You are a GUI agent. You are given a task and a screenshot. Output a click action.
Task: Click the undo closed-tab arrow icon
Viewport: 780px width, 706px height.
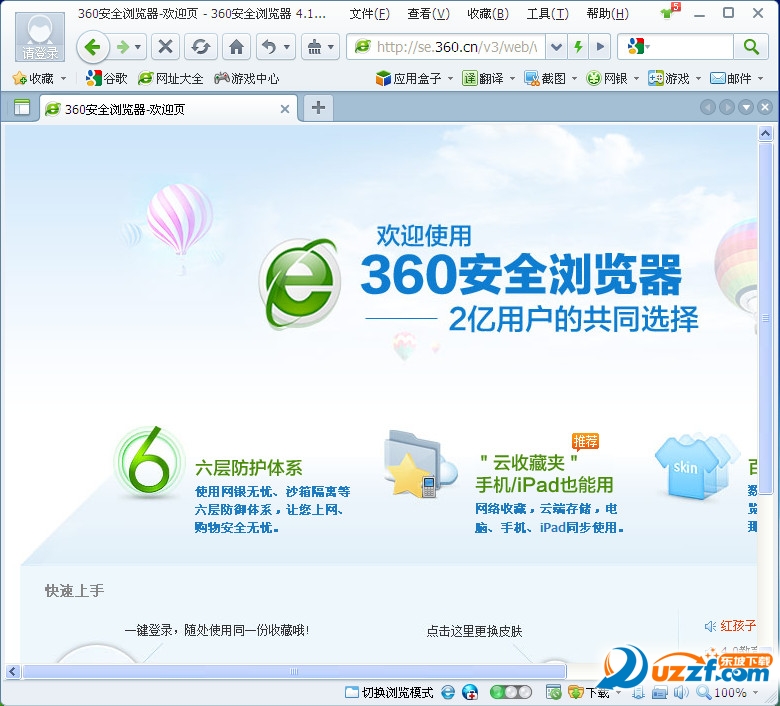[269, 47]
